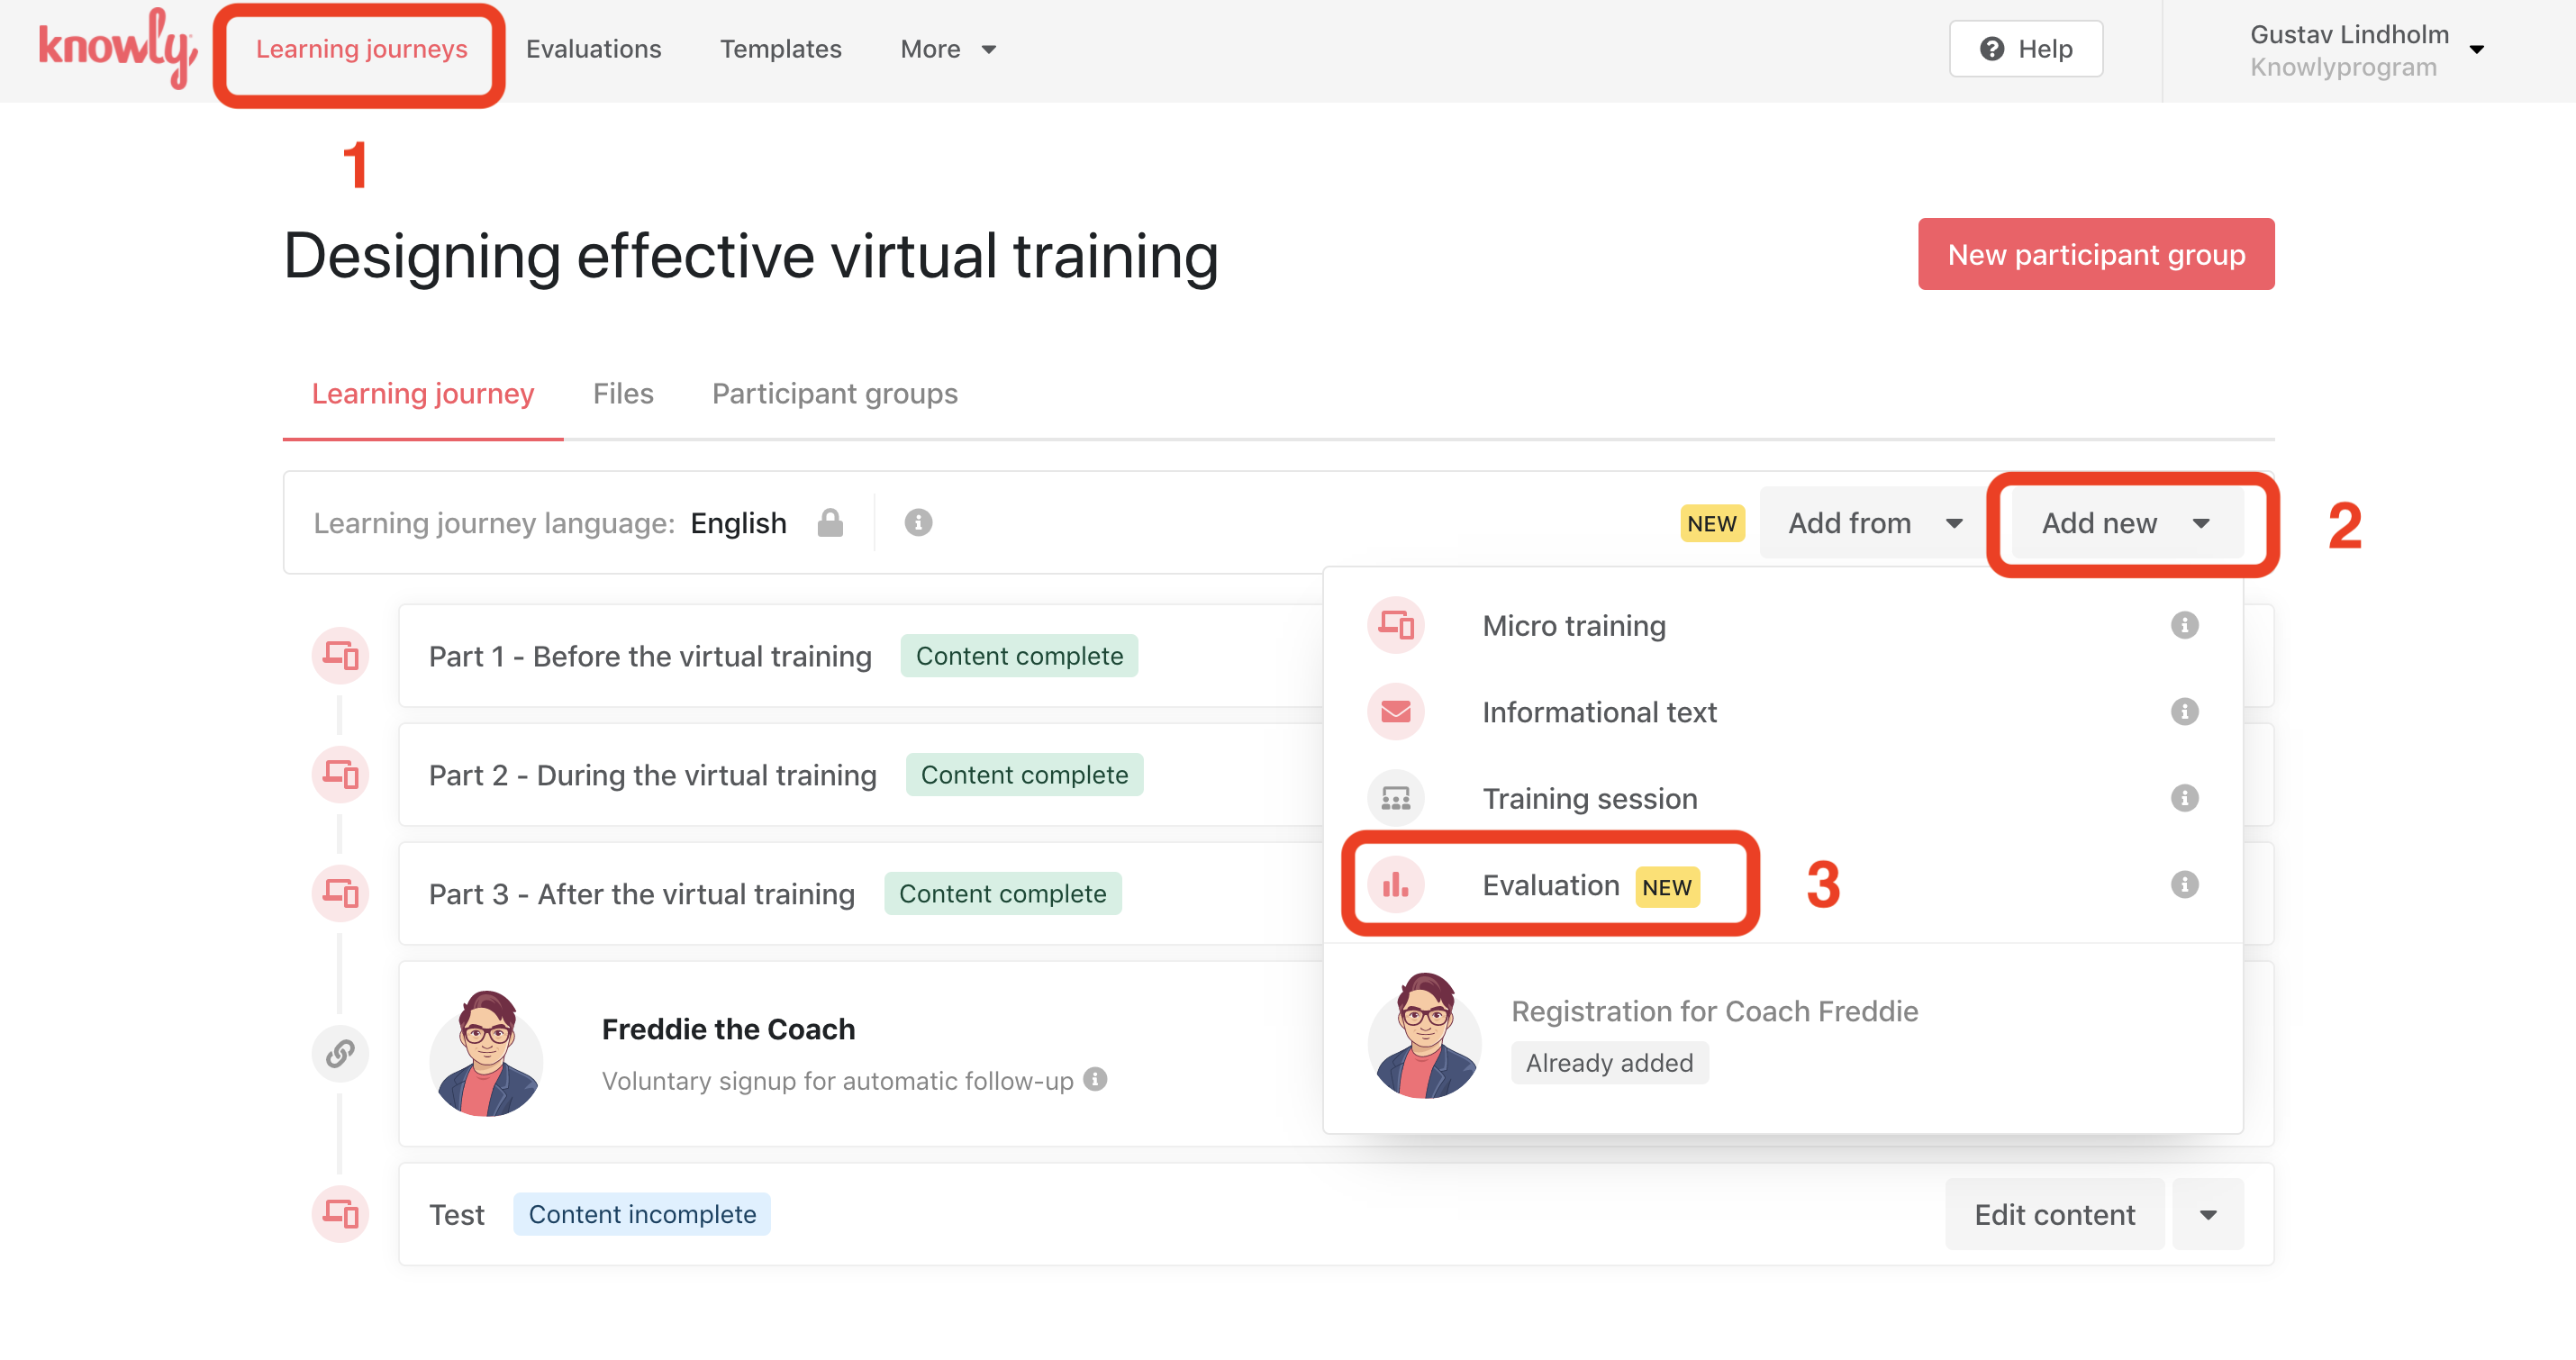Image resolution: width=2576 pixels, height=1360 pixels.
Task: Click the Knowly logo
Action: coord(116,48)
